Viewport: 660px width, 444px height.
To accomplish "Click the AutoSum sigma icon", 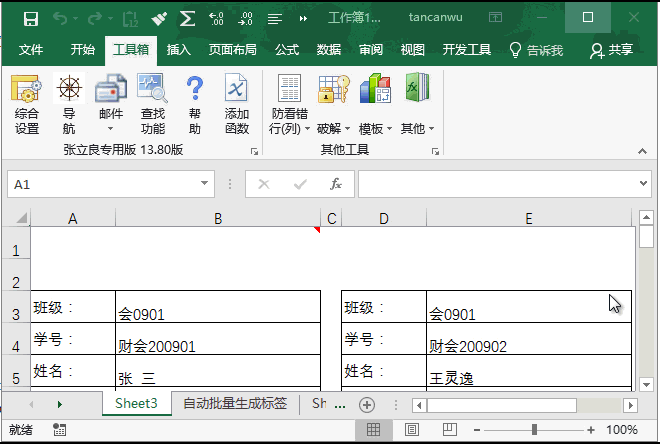I will point(187,18).
